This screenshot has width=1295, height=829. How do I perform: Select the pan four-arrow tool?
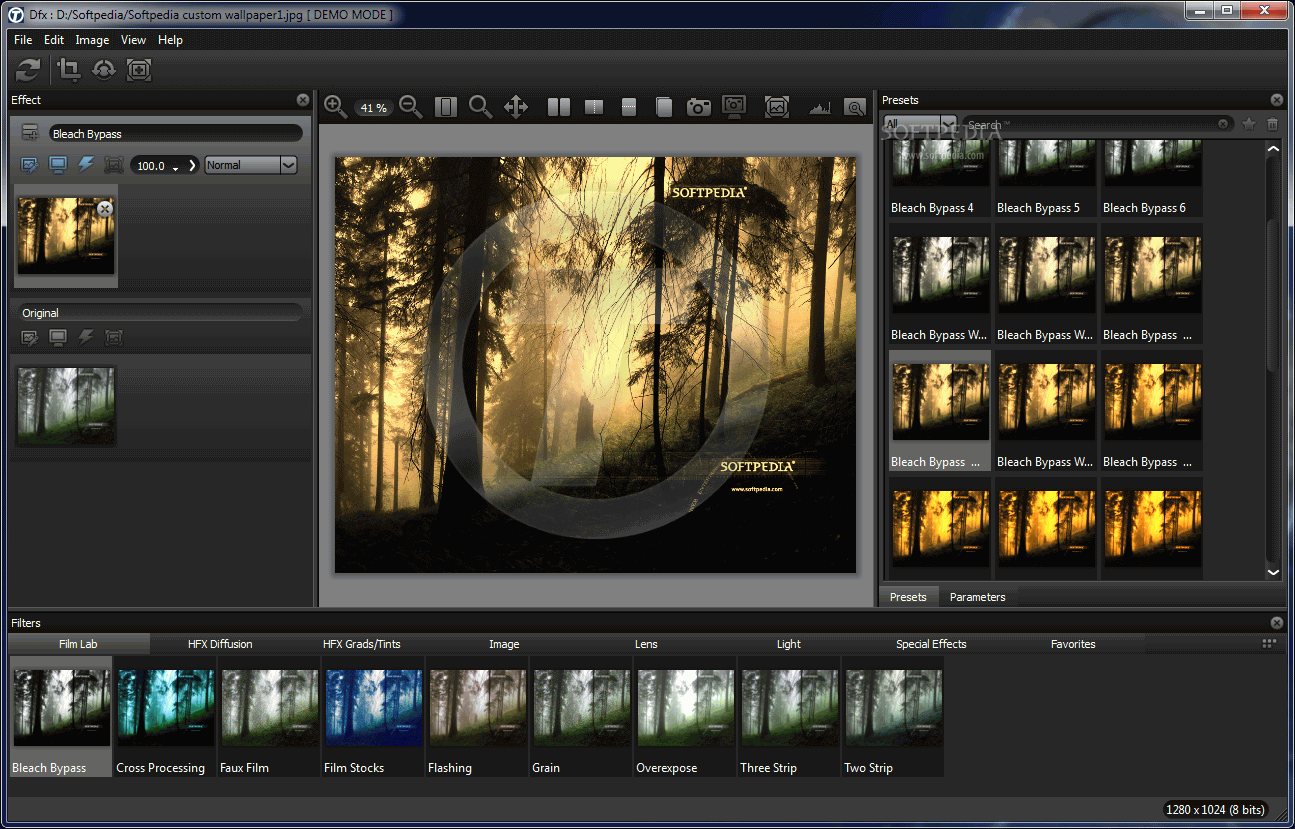(x=516, y=106)
